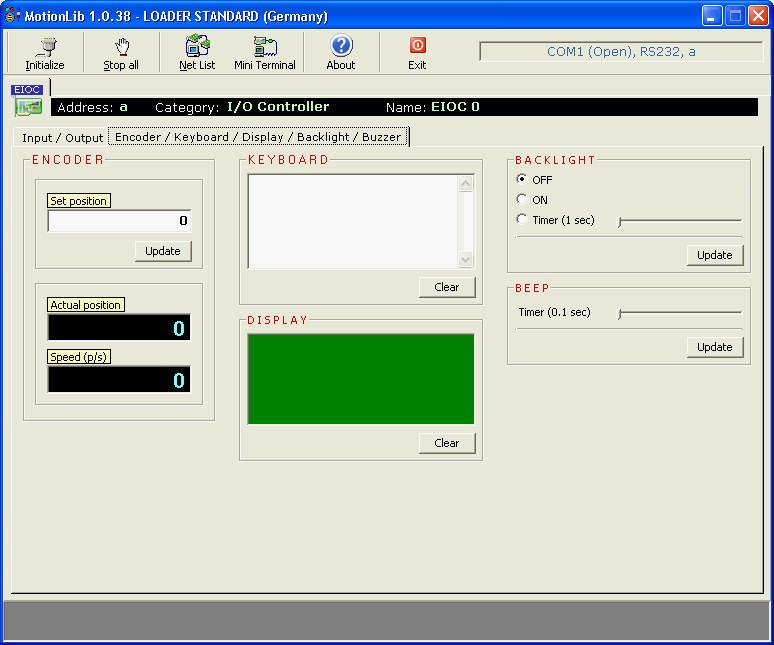The image size is (774, 645).
Task: Choose backlight Timer (1 sec) option
Action: tap(522, 220)
